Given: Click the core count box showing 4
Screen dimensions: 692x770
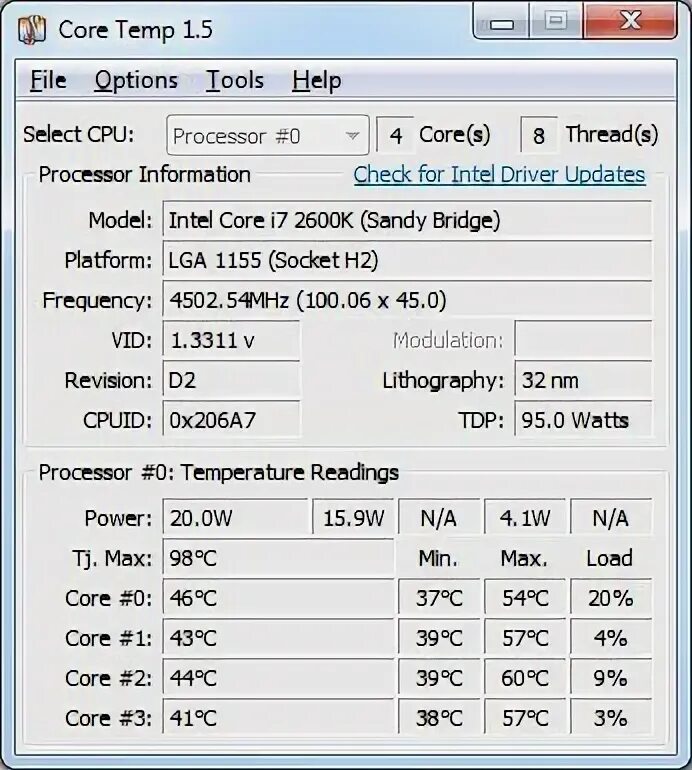Looking at the screenshot, I should (x=395, y=135).
